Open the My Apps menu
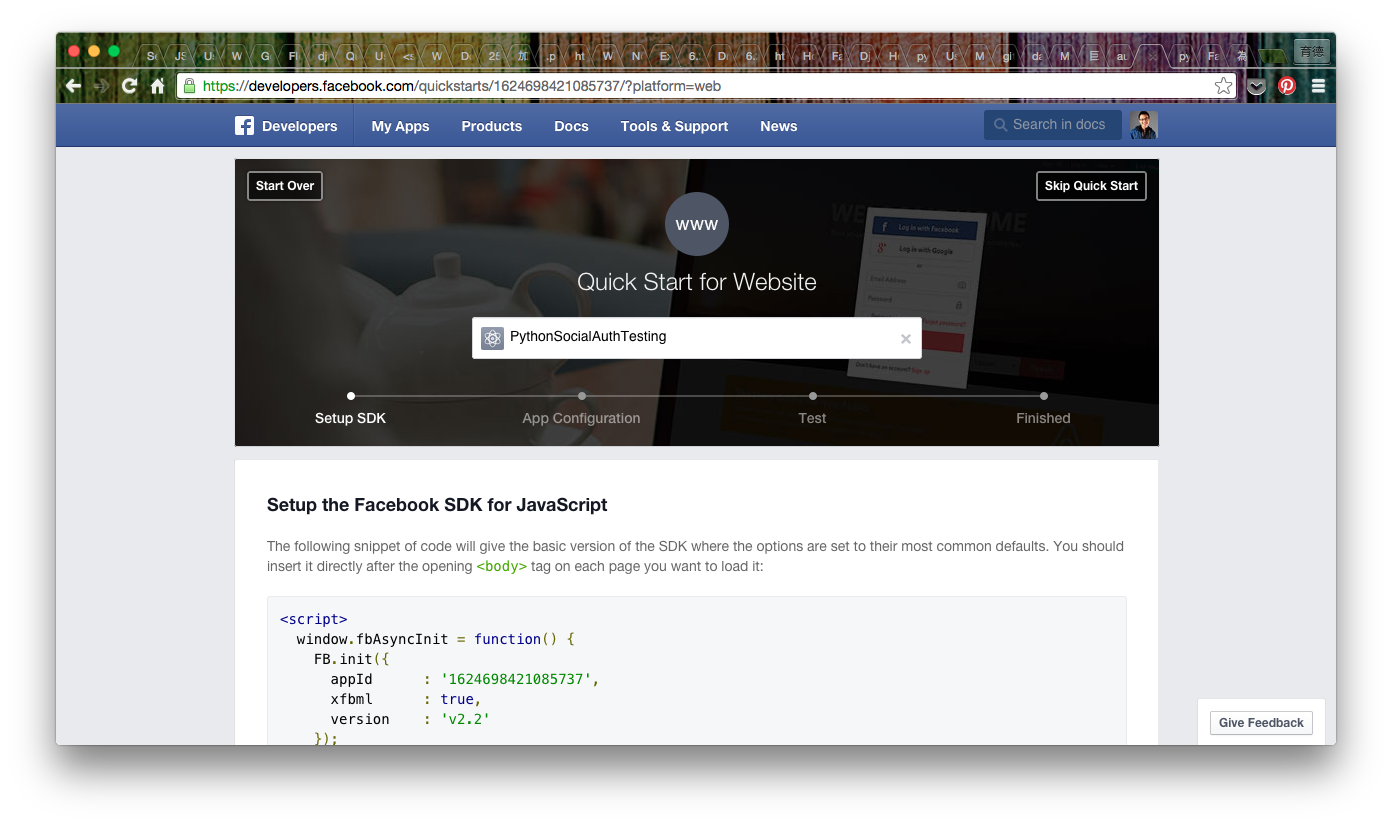1392x825 pixels. point(400,126)
